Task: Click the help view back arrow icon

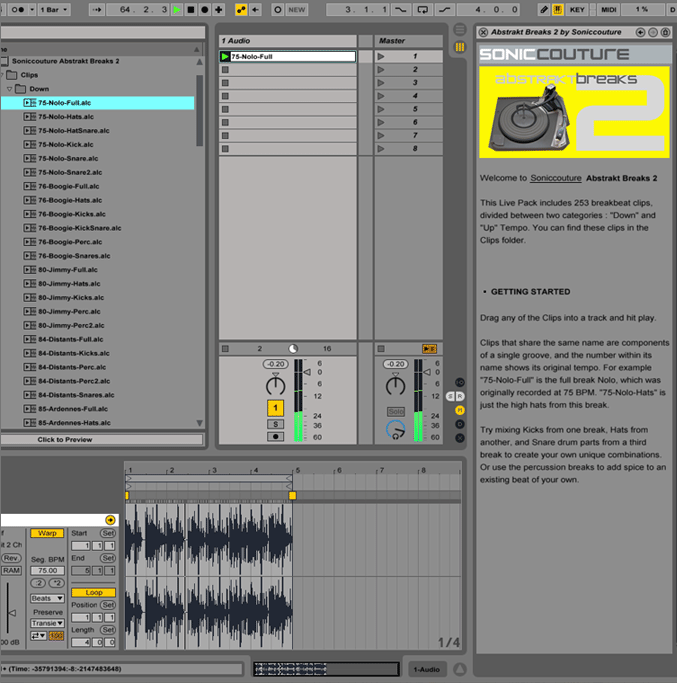Action: (x=640, y=32)
